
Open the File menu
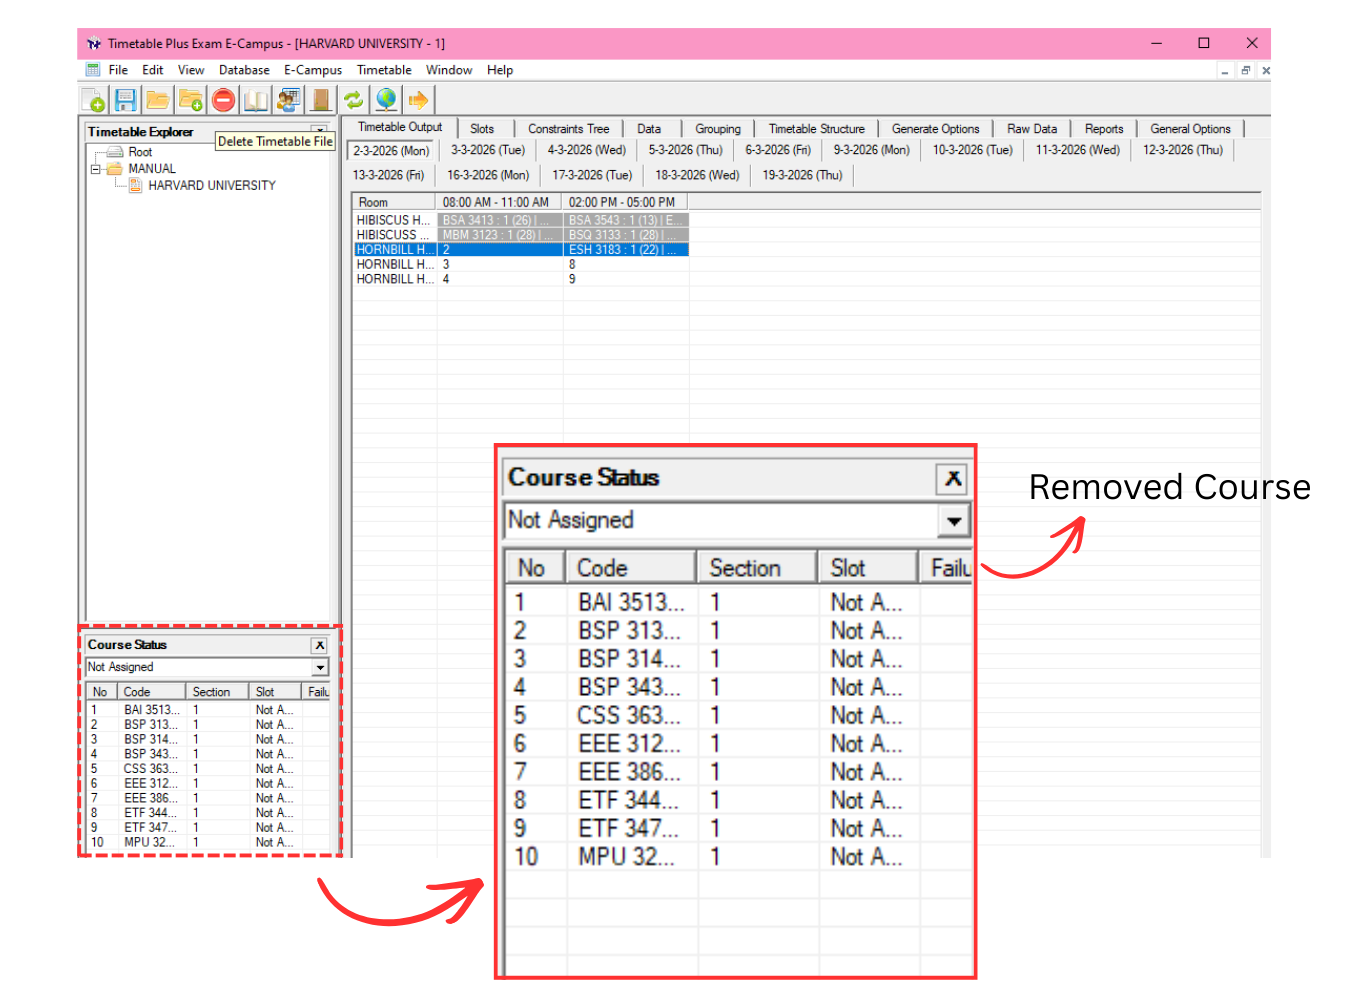click(x=118, y=70)
